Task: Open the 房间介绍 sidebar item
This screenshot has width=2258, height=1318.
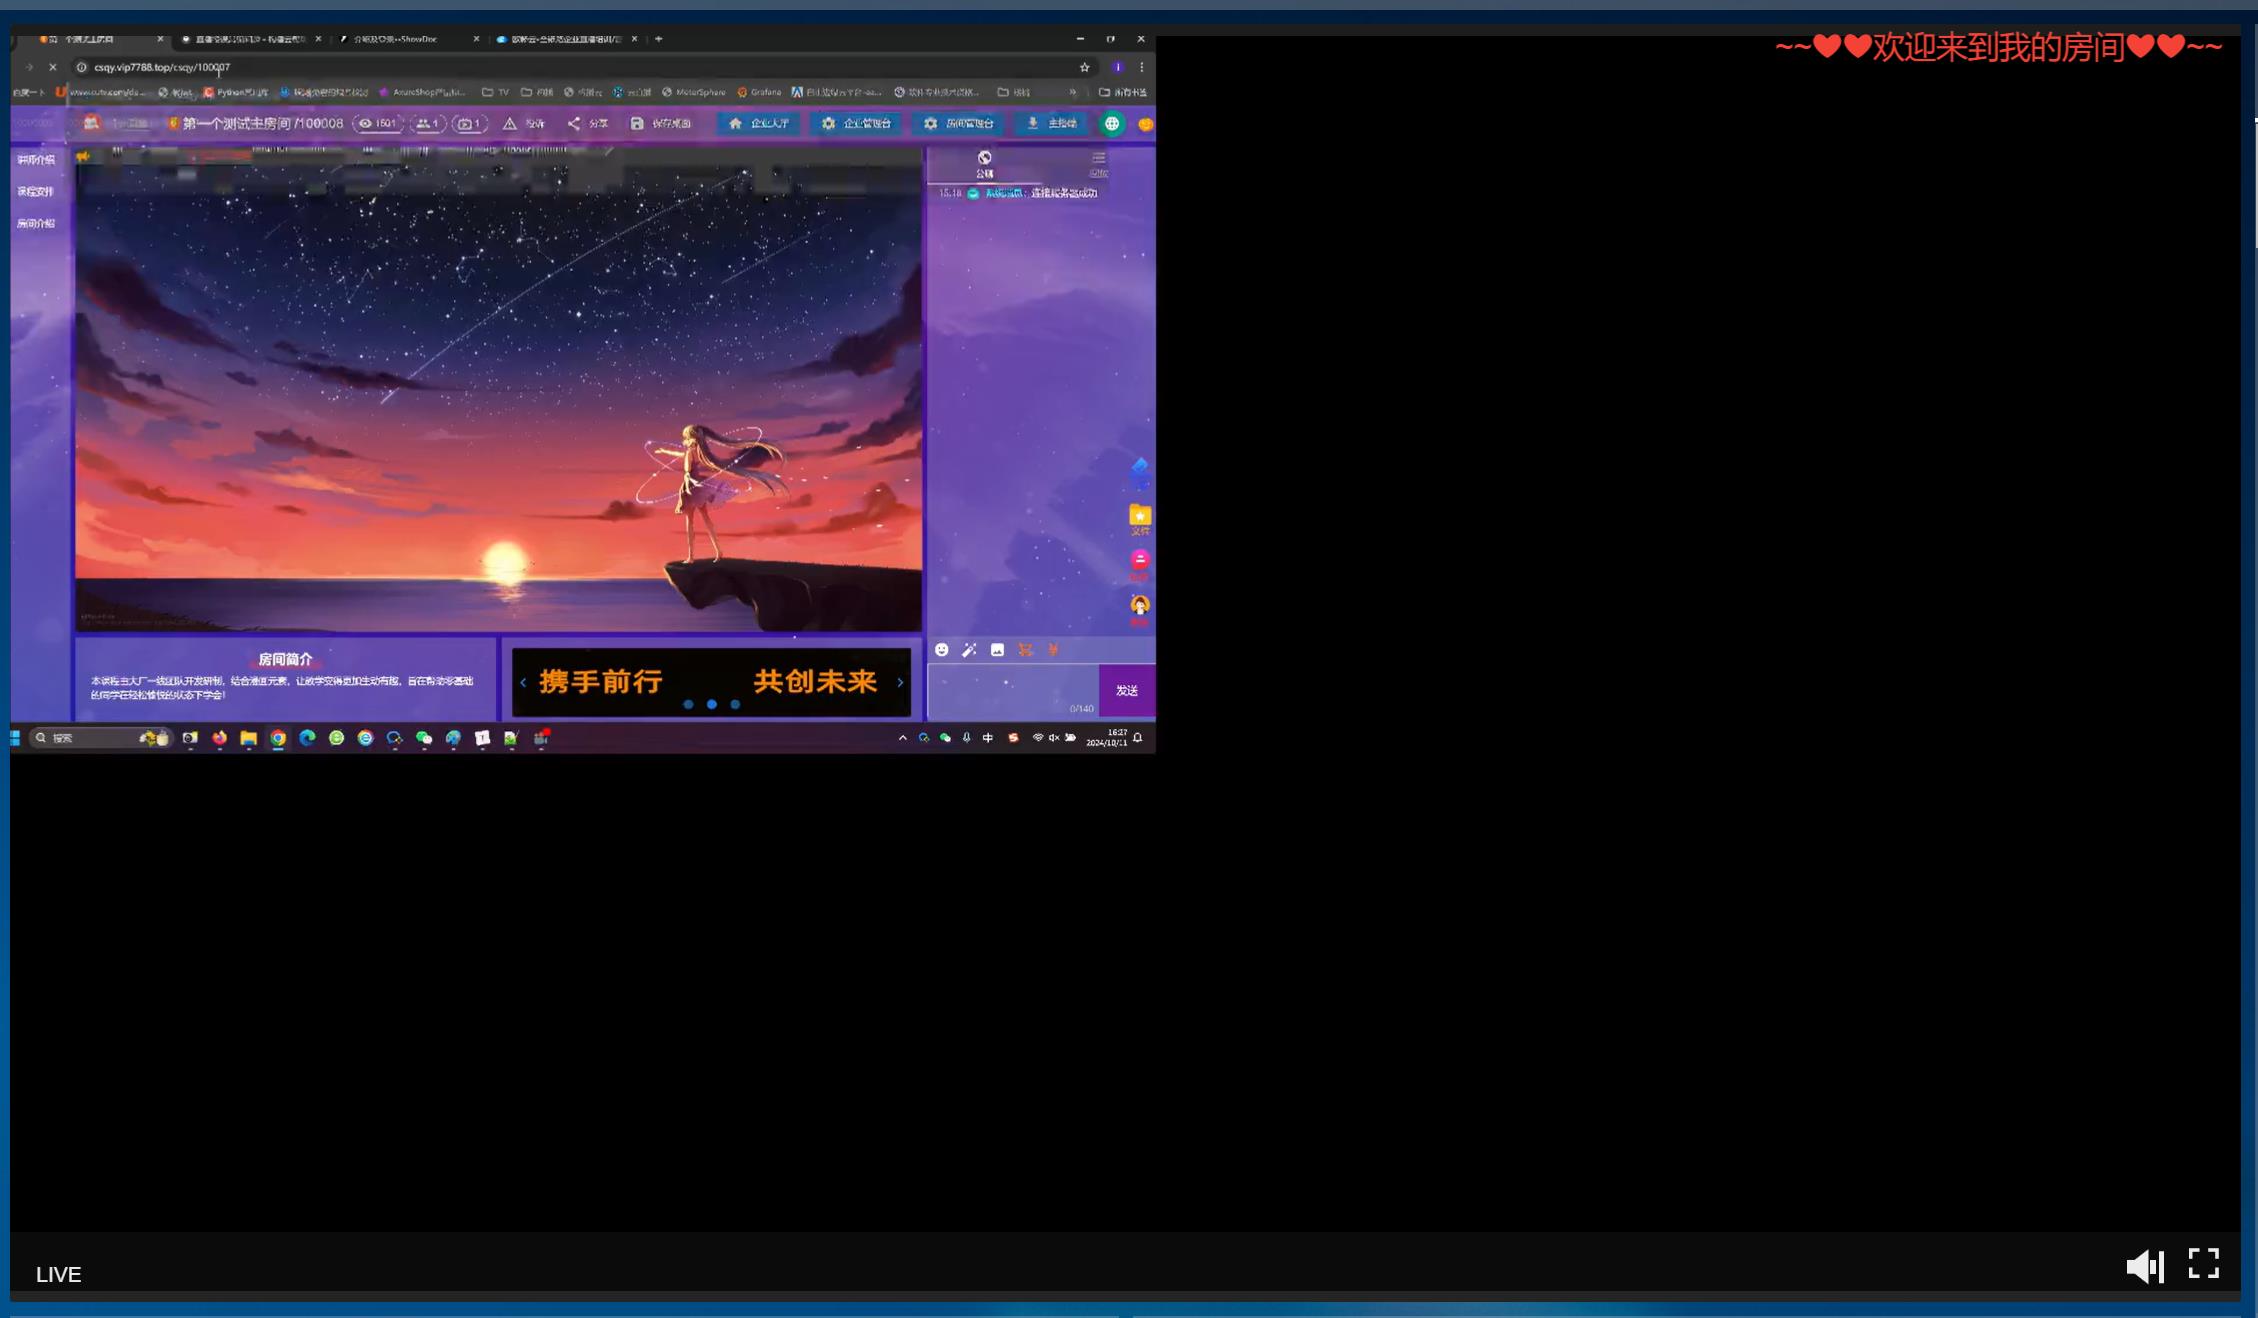Action: point(36,224)
